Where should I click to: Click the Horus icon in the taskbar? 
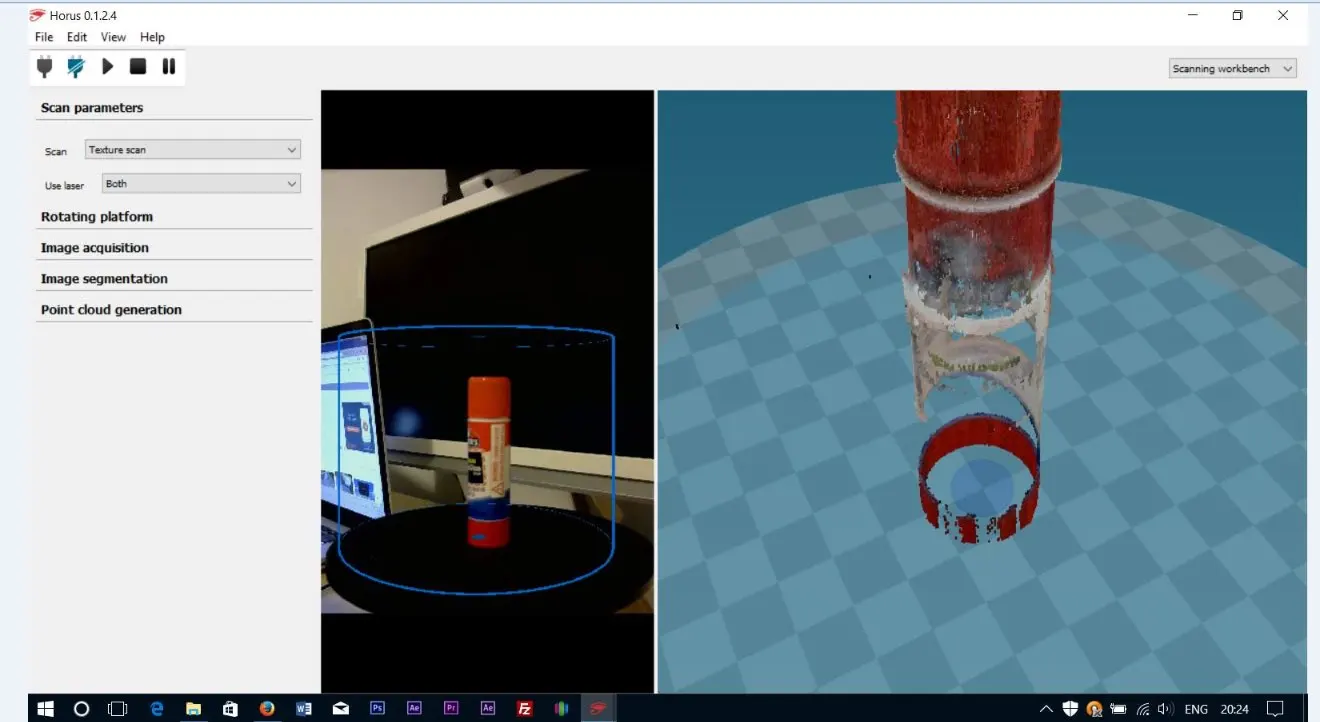click(598, 709)
